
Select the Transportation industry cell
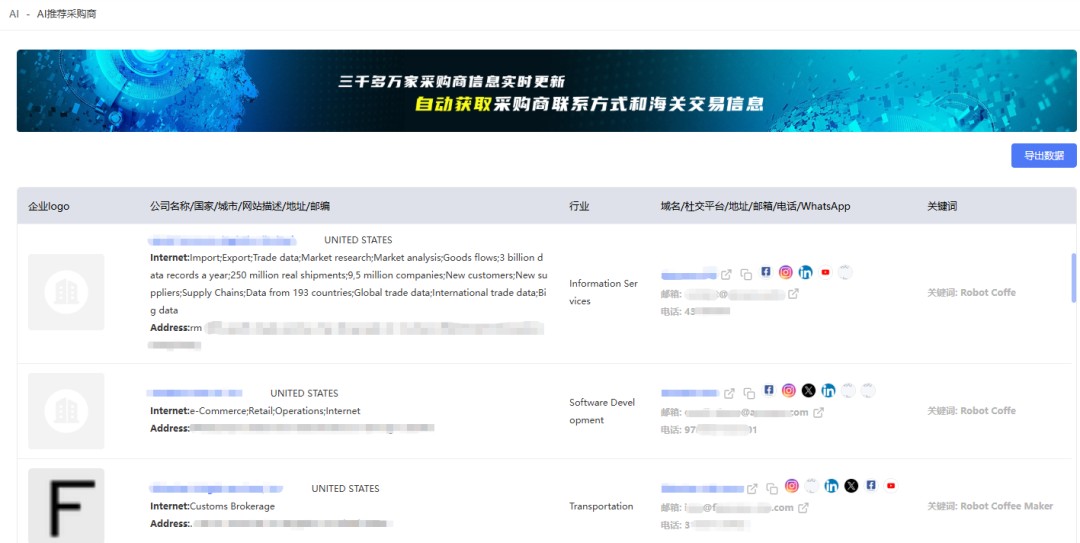[x=601, y=506]
